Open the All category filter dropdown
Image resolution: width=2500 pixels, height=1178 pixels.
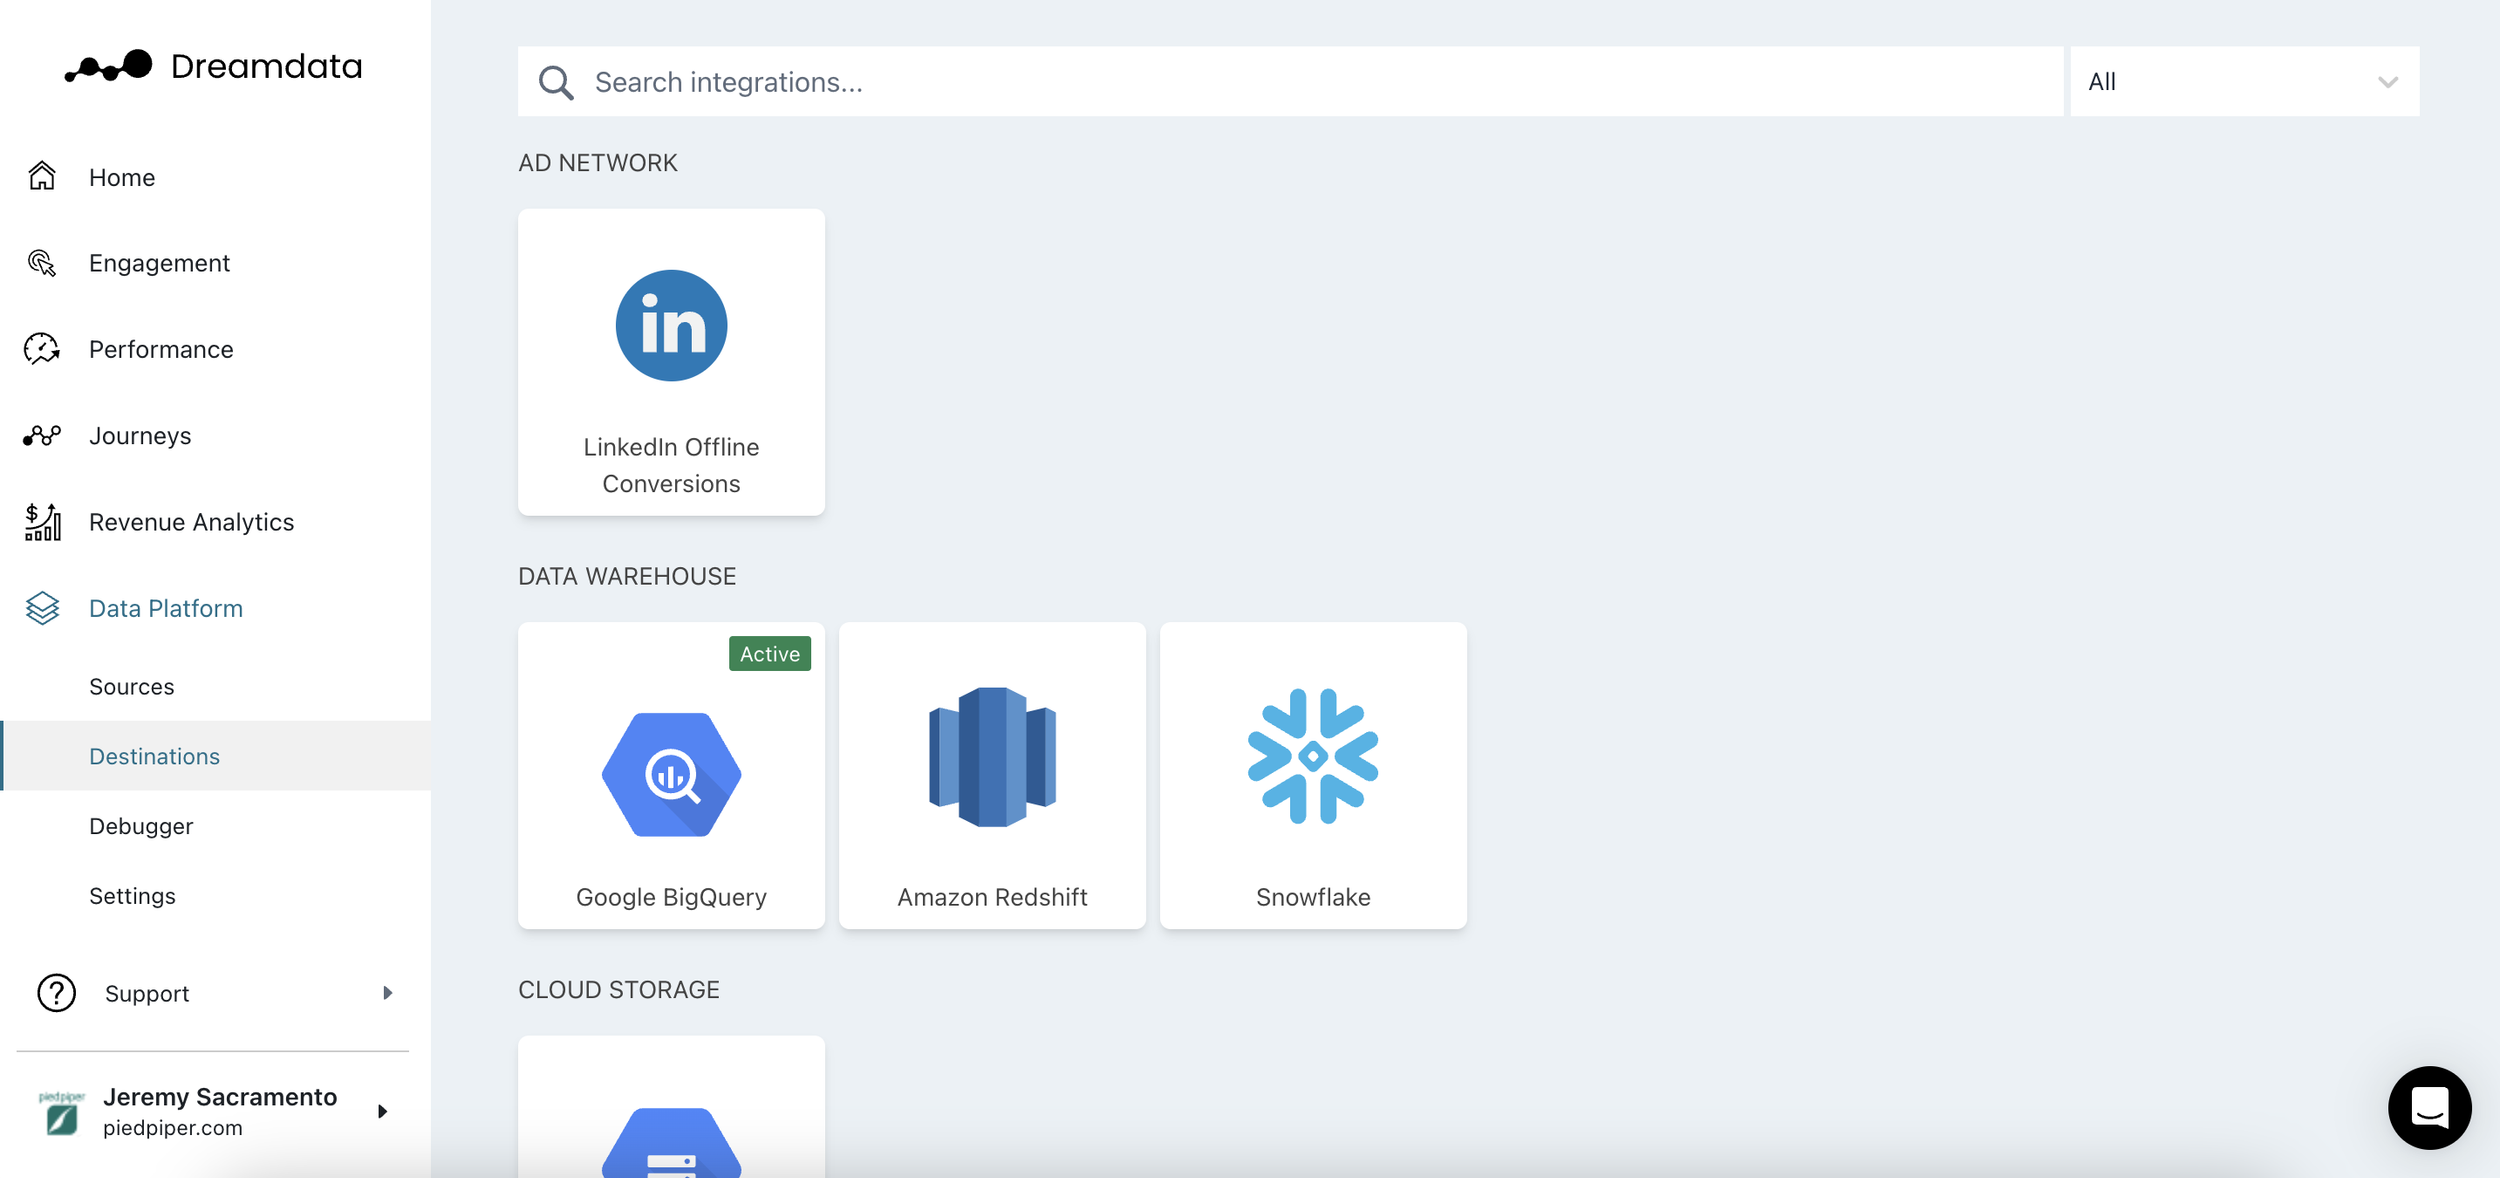click(2244, 81)
